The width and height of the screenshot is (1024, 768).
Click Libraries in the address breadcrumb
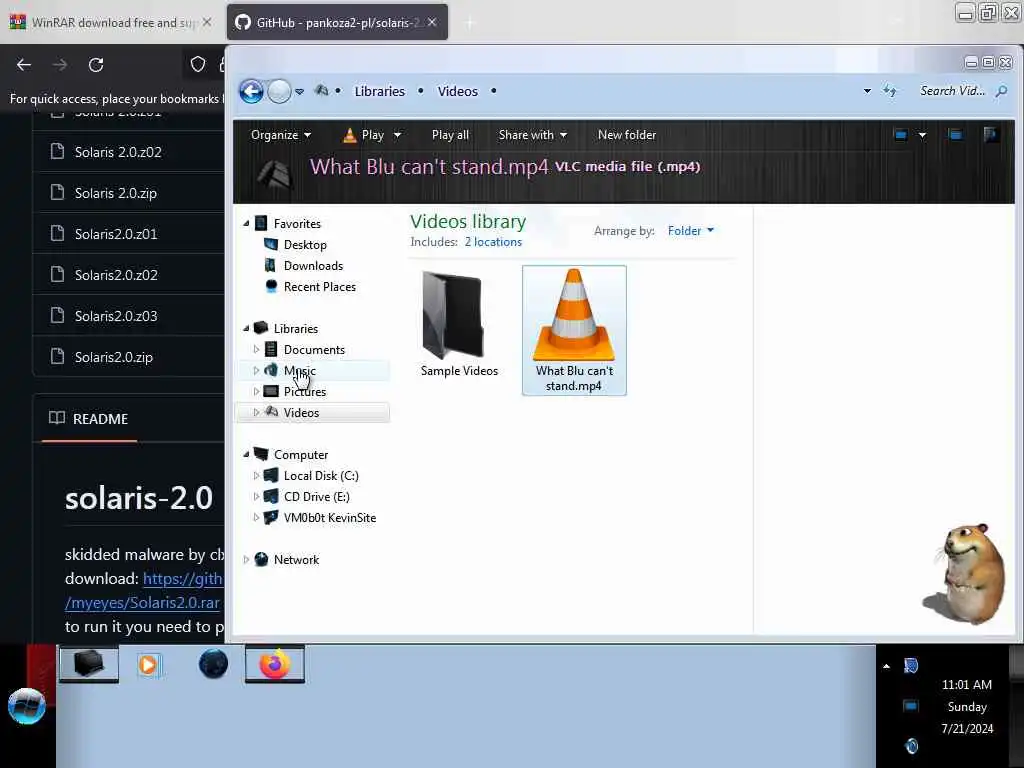coord(379,91)
